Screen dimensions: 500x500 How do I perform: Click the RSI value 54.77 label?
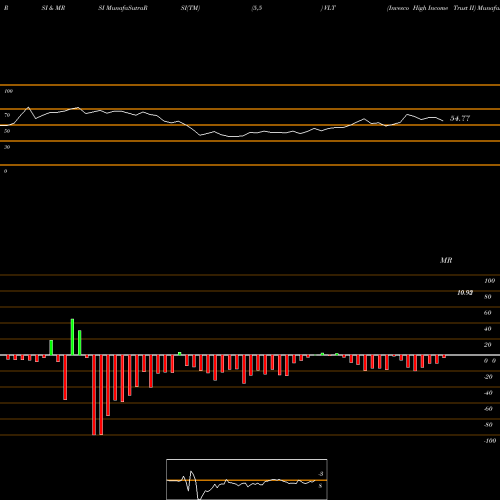coord(460,118)
